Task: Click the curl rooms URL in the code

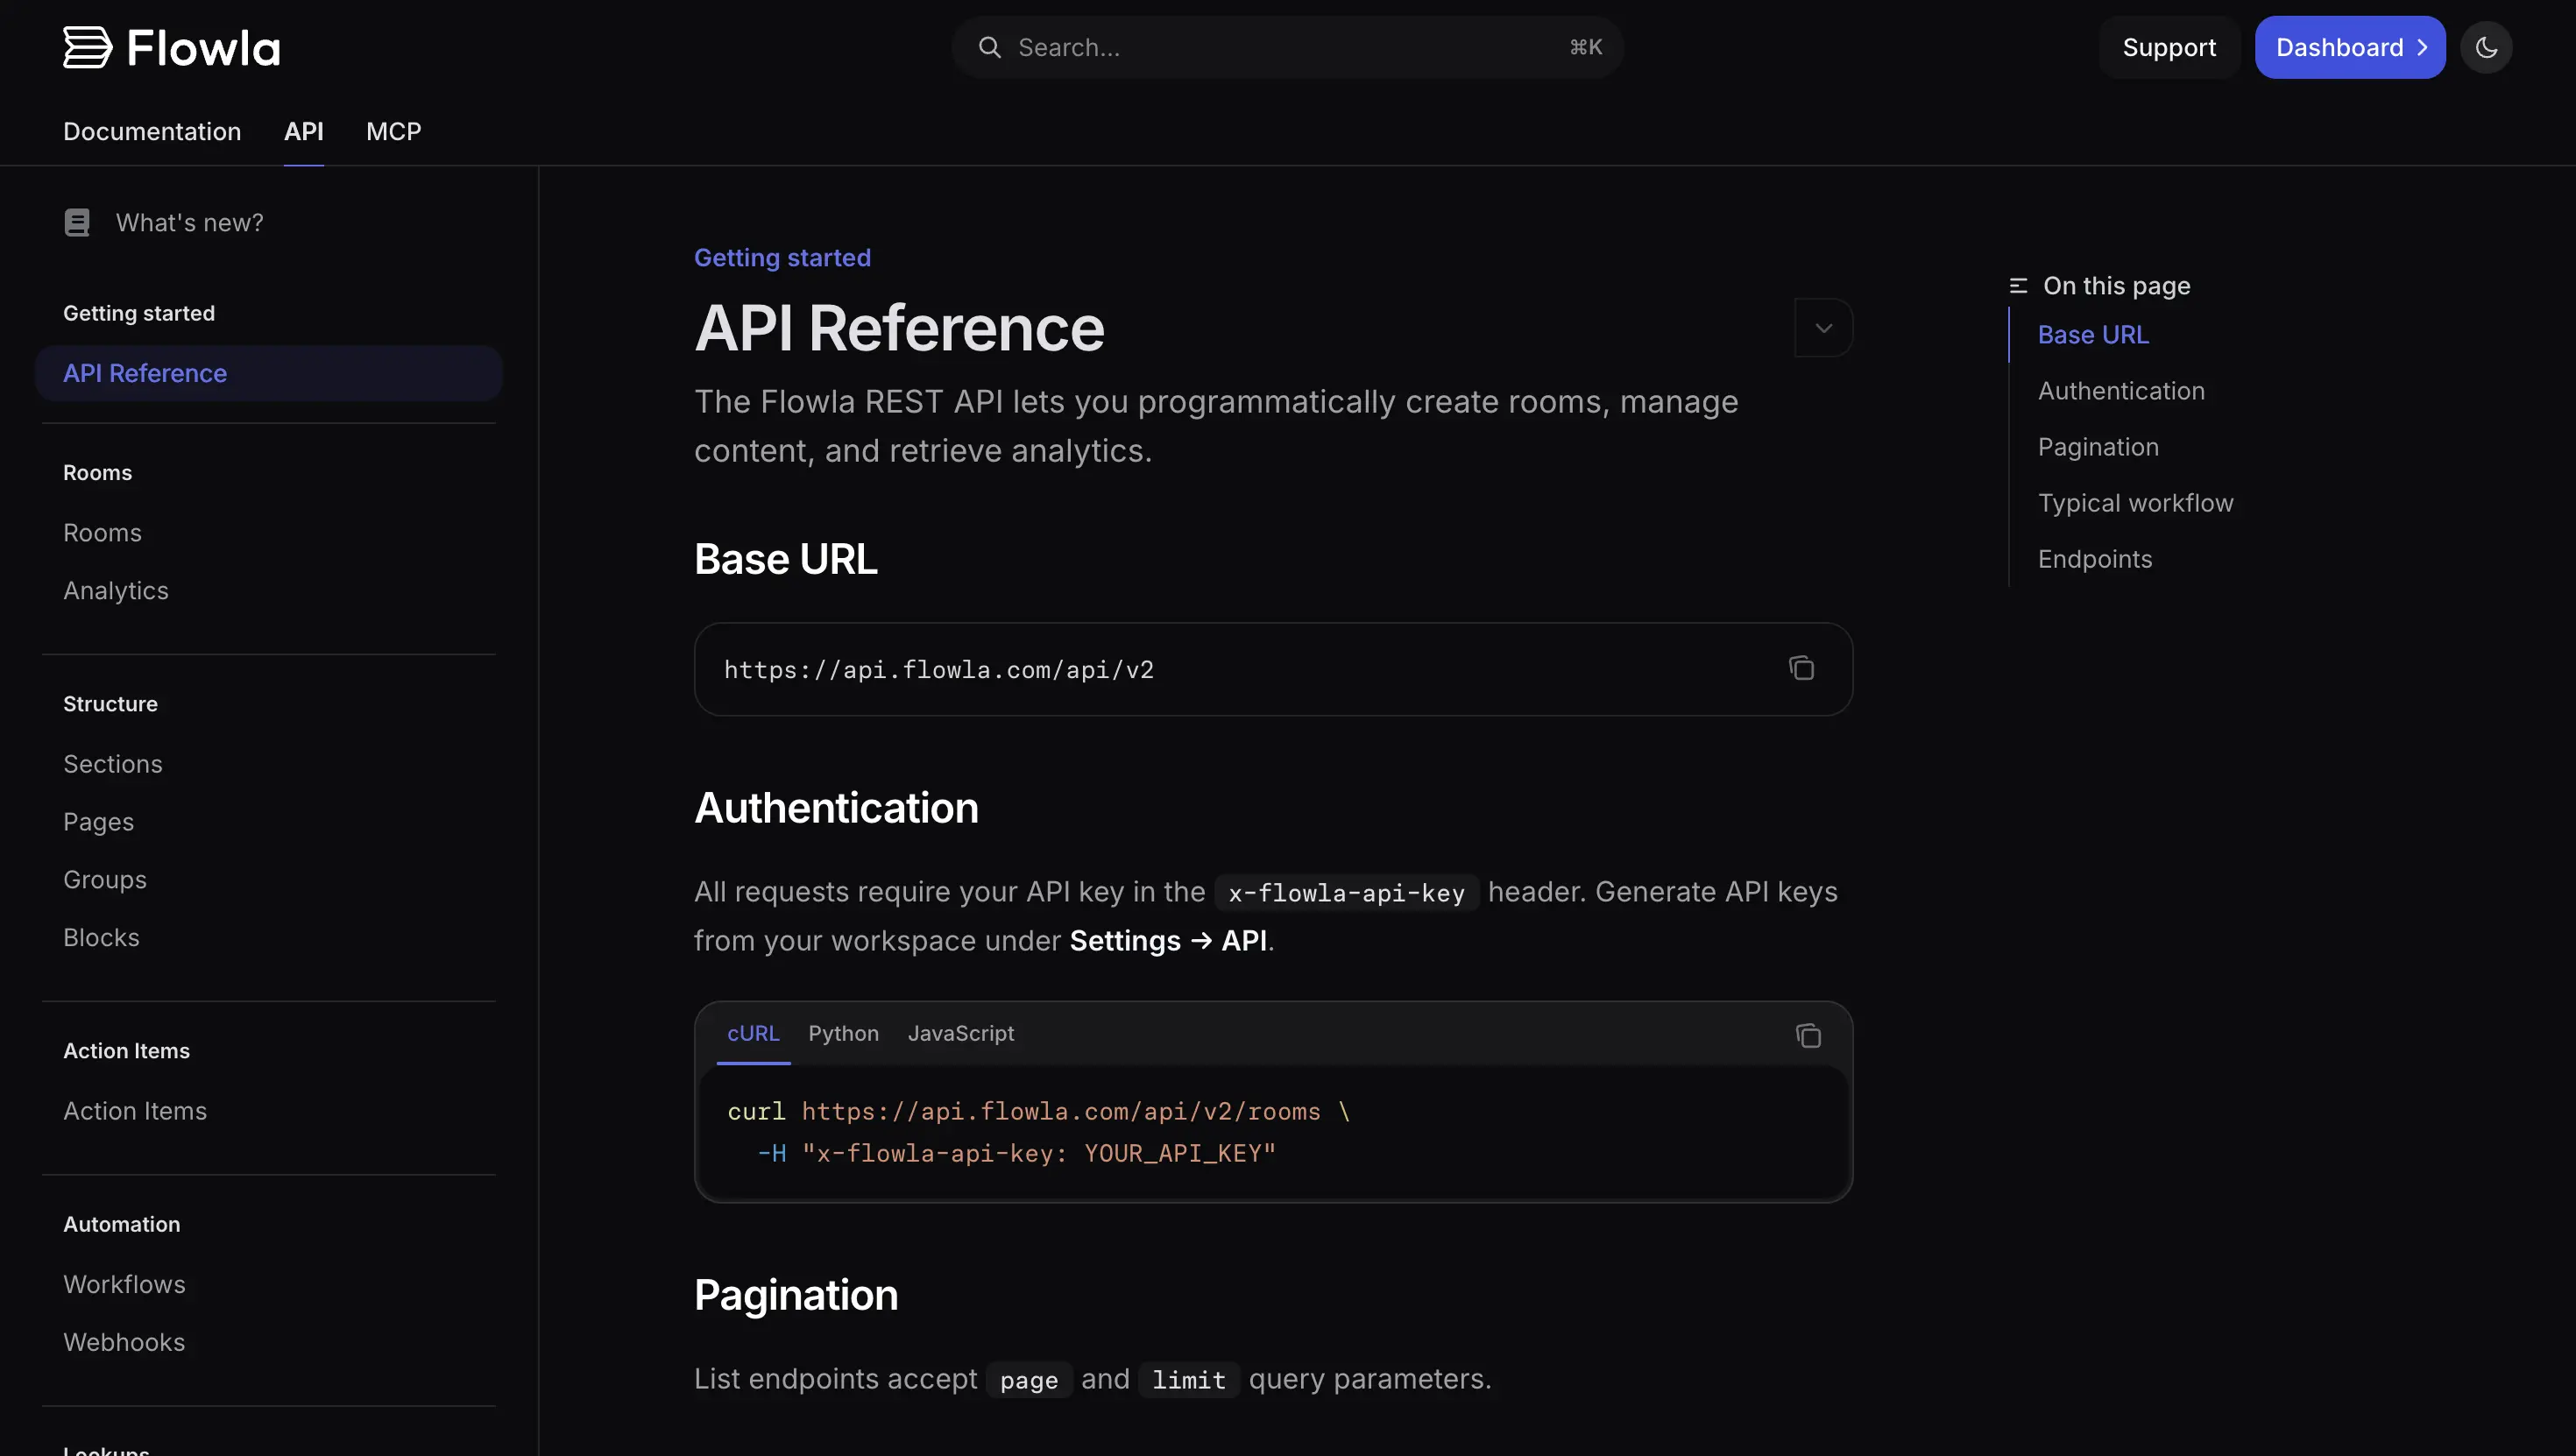Action: [x=1061, y=1111]
